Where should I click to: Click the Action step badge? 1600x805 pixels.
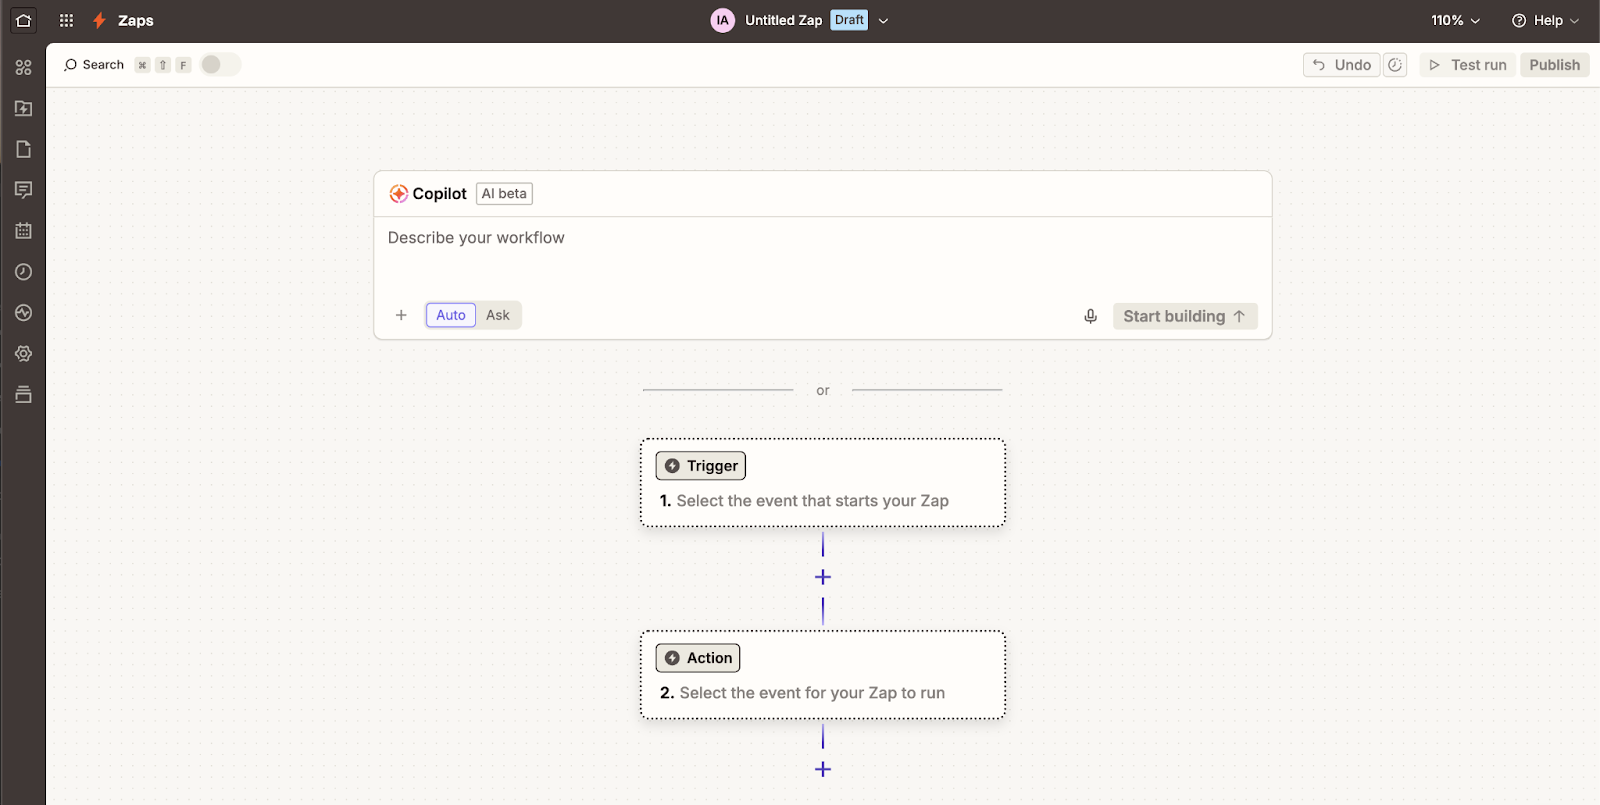click(x=698, y=658)
